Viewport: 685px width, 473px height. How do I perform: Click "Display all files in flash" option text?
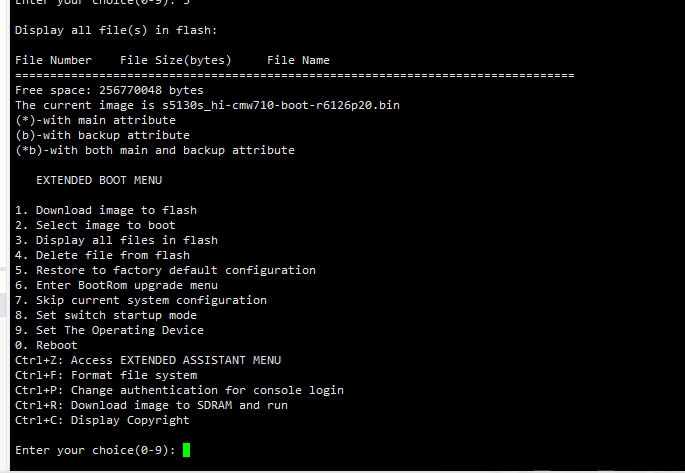point(116,240)
